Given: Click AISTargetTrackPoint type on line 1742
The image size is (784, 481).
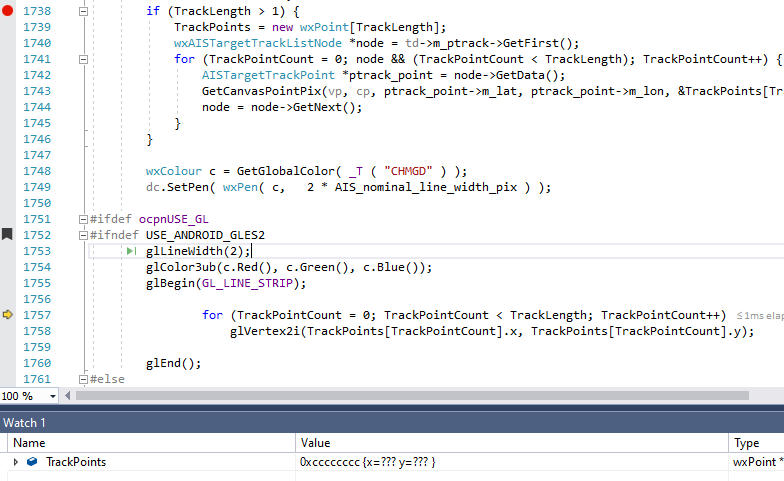Looking at the screenshot, I should (268, 75).
